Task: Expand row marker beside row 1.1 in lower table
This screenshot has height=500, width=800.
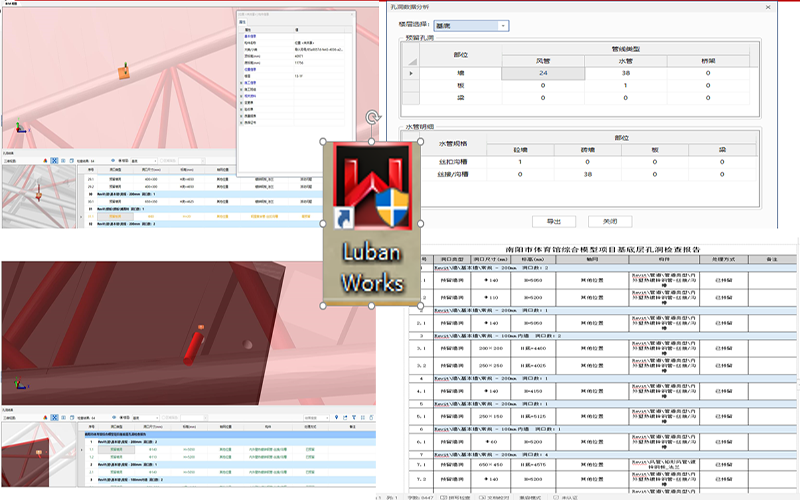Action: click(82, 449)
